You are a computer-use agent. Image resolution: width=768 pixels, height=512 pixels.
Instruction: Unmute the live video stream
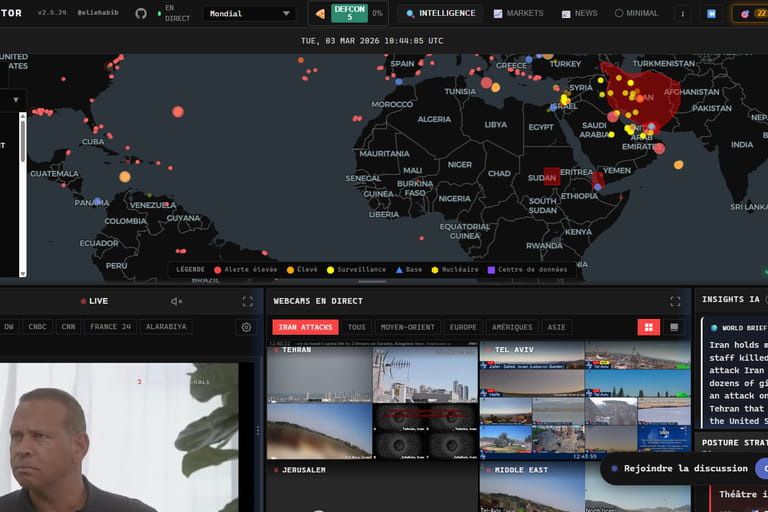177,301
